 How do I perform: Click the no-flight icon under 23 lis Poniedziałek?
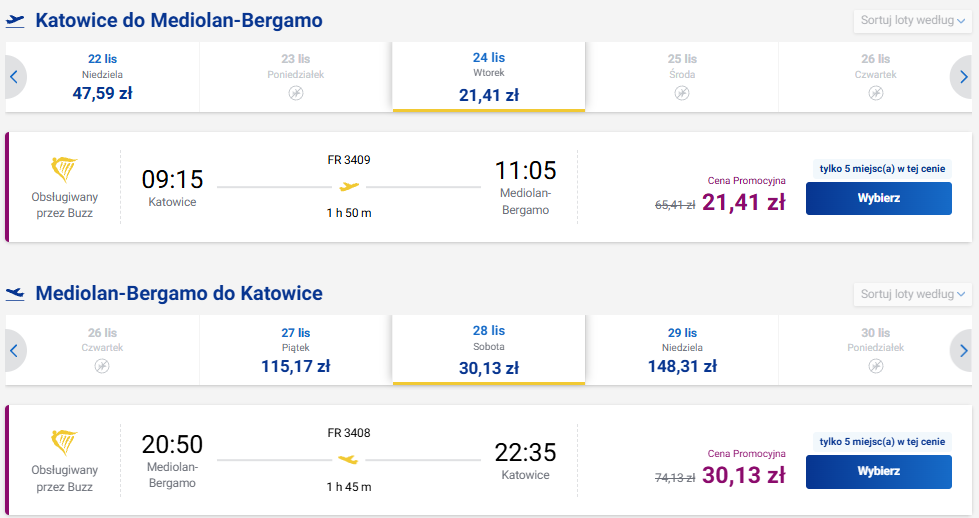pyautogui.click(x=296, y=93)
